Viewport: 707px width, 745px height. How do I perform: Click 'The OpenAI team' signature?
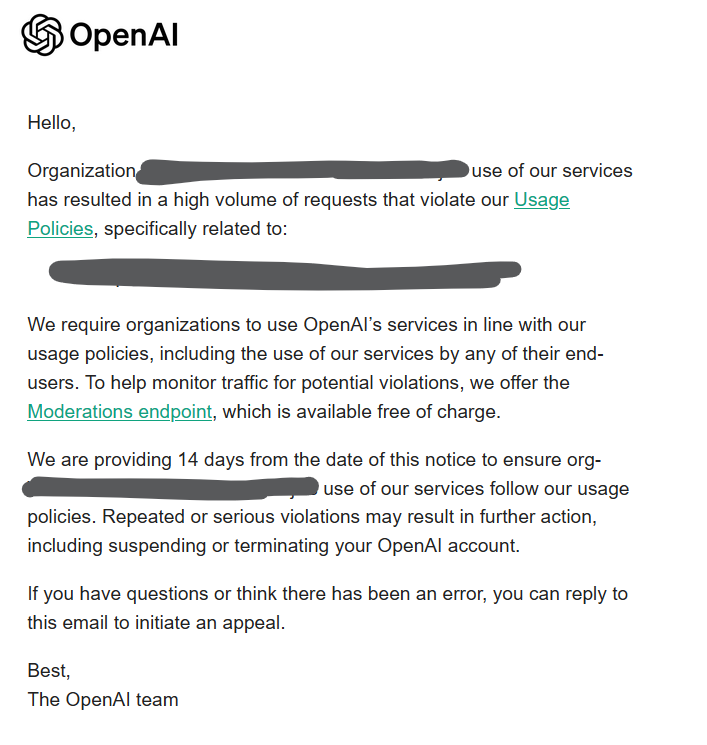(103, 700)
